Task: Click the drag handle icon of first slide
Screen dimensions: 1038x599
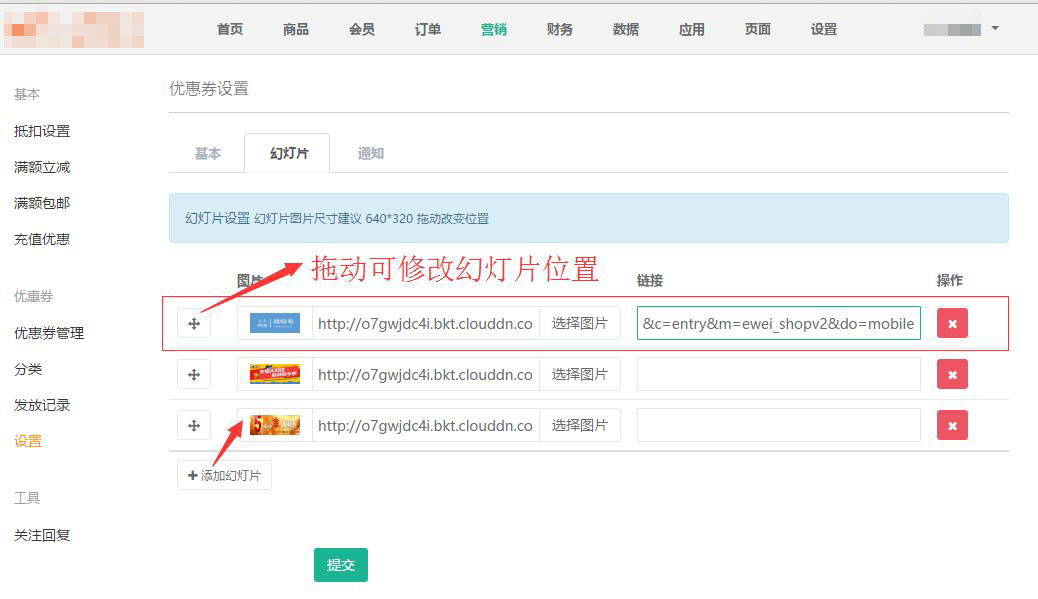Action: tap(194, 323)
